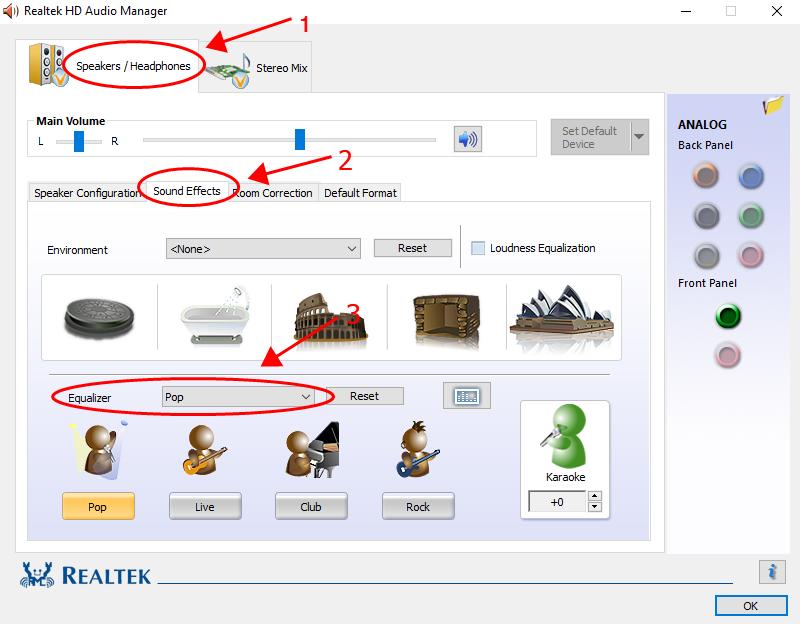The width and height of the screenshot is (800, 624).
Task: Confirm settings with the OK button
Action: point(749,605)
